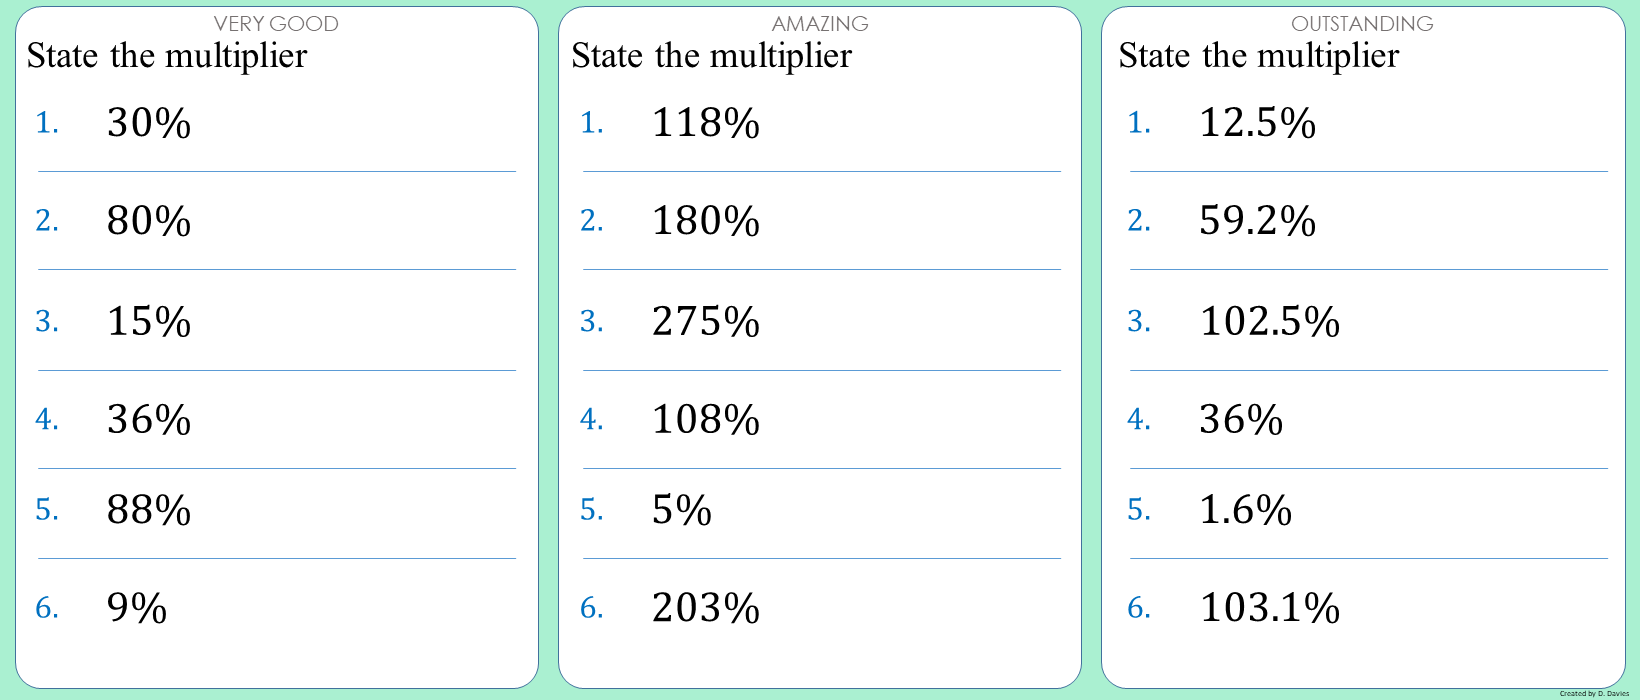Select the 118% question
Image resolution: width=1640 pixels, height=700 pixels.
(x=706, y=123)
